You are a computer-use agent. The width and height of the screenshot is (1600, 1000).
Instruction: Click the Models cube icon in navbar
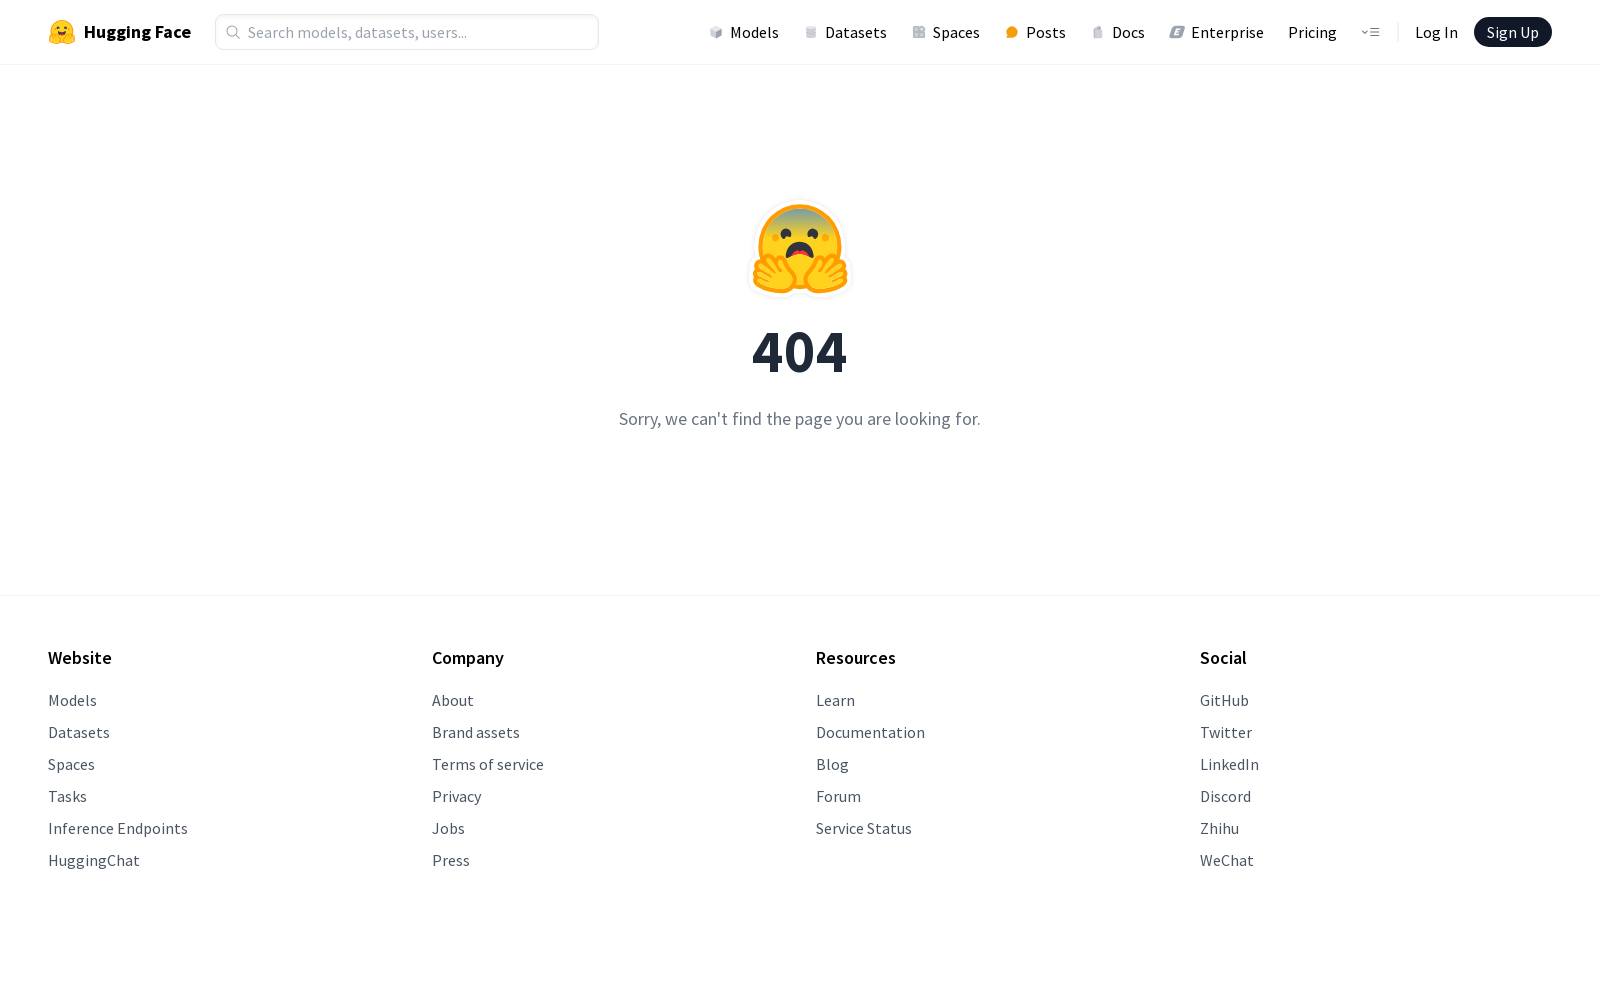[x=716, y=32]
